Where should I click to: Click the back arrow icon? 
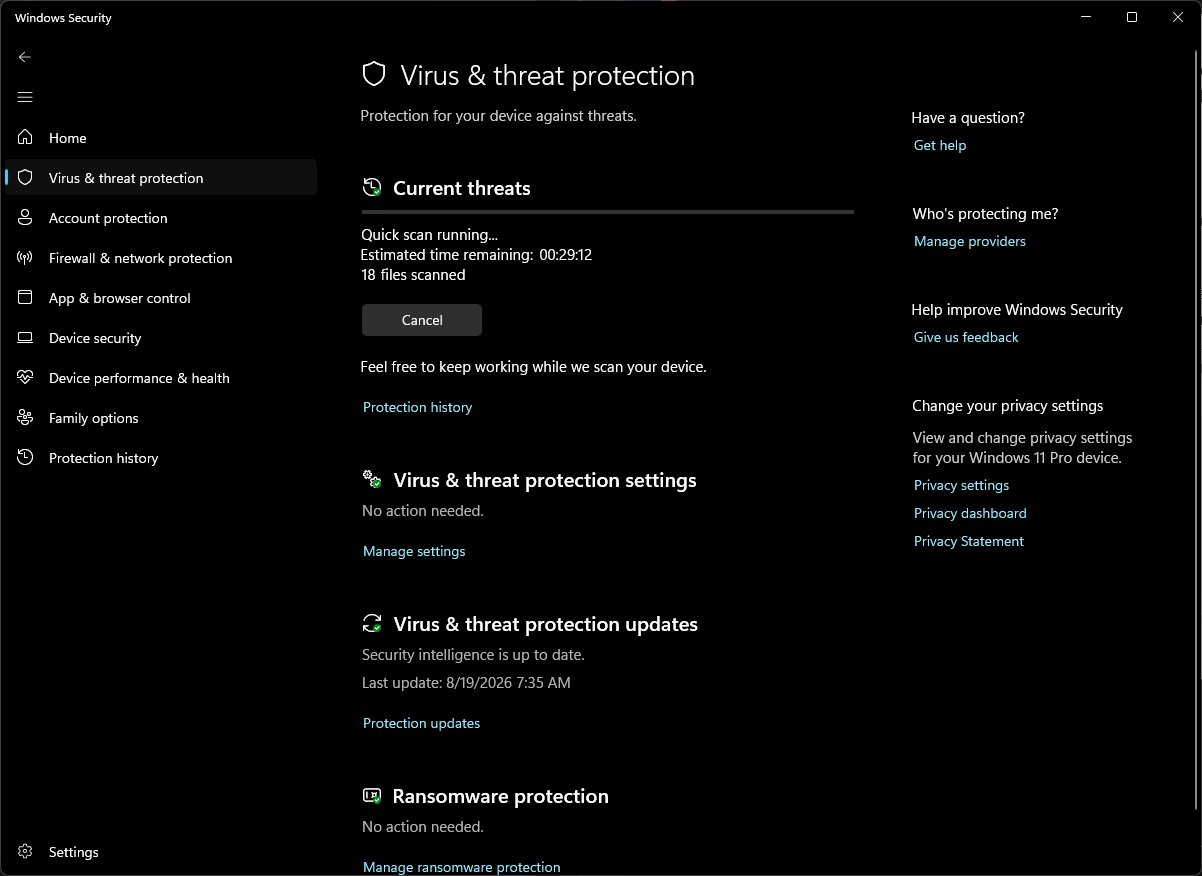[25, 57]
